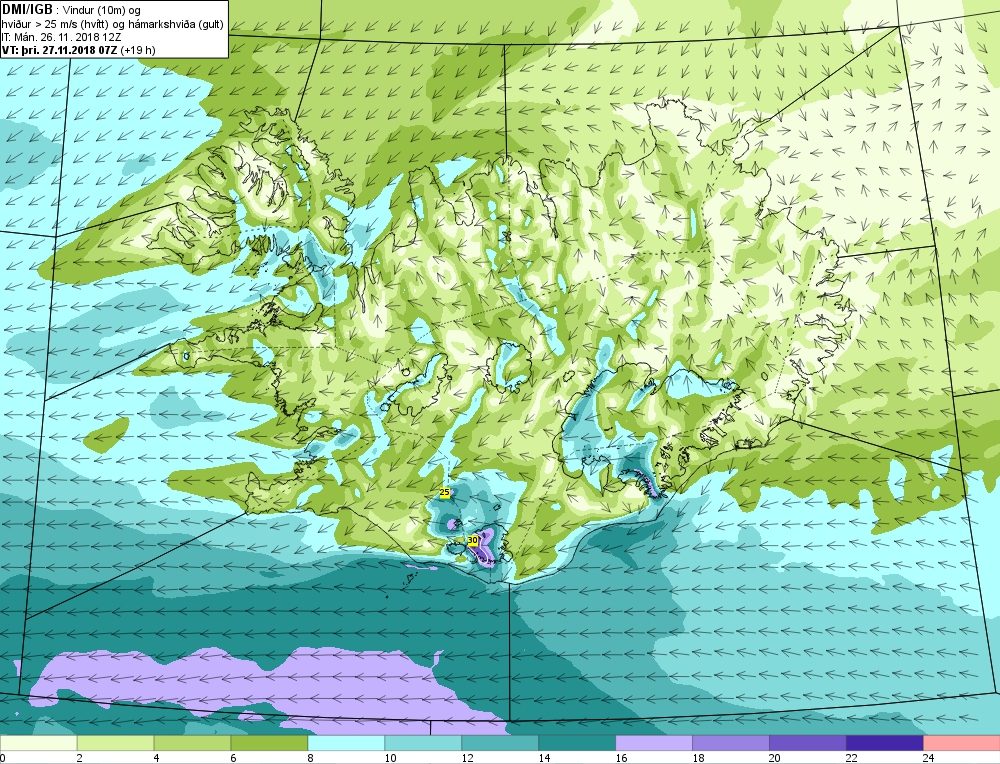Click the 'VT: þri. 27.11.2018 07Z (+19 h)' line
This screenshot has width=1000, height=764.
coord(78,50)
